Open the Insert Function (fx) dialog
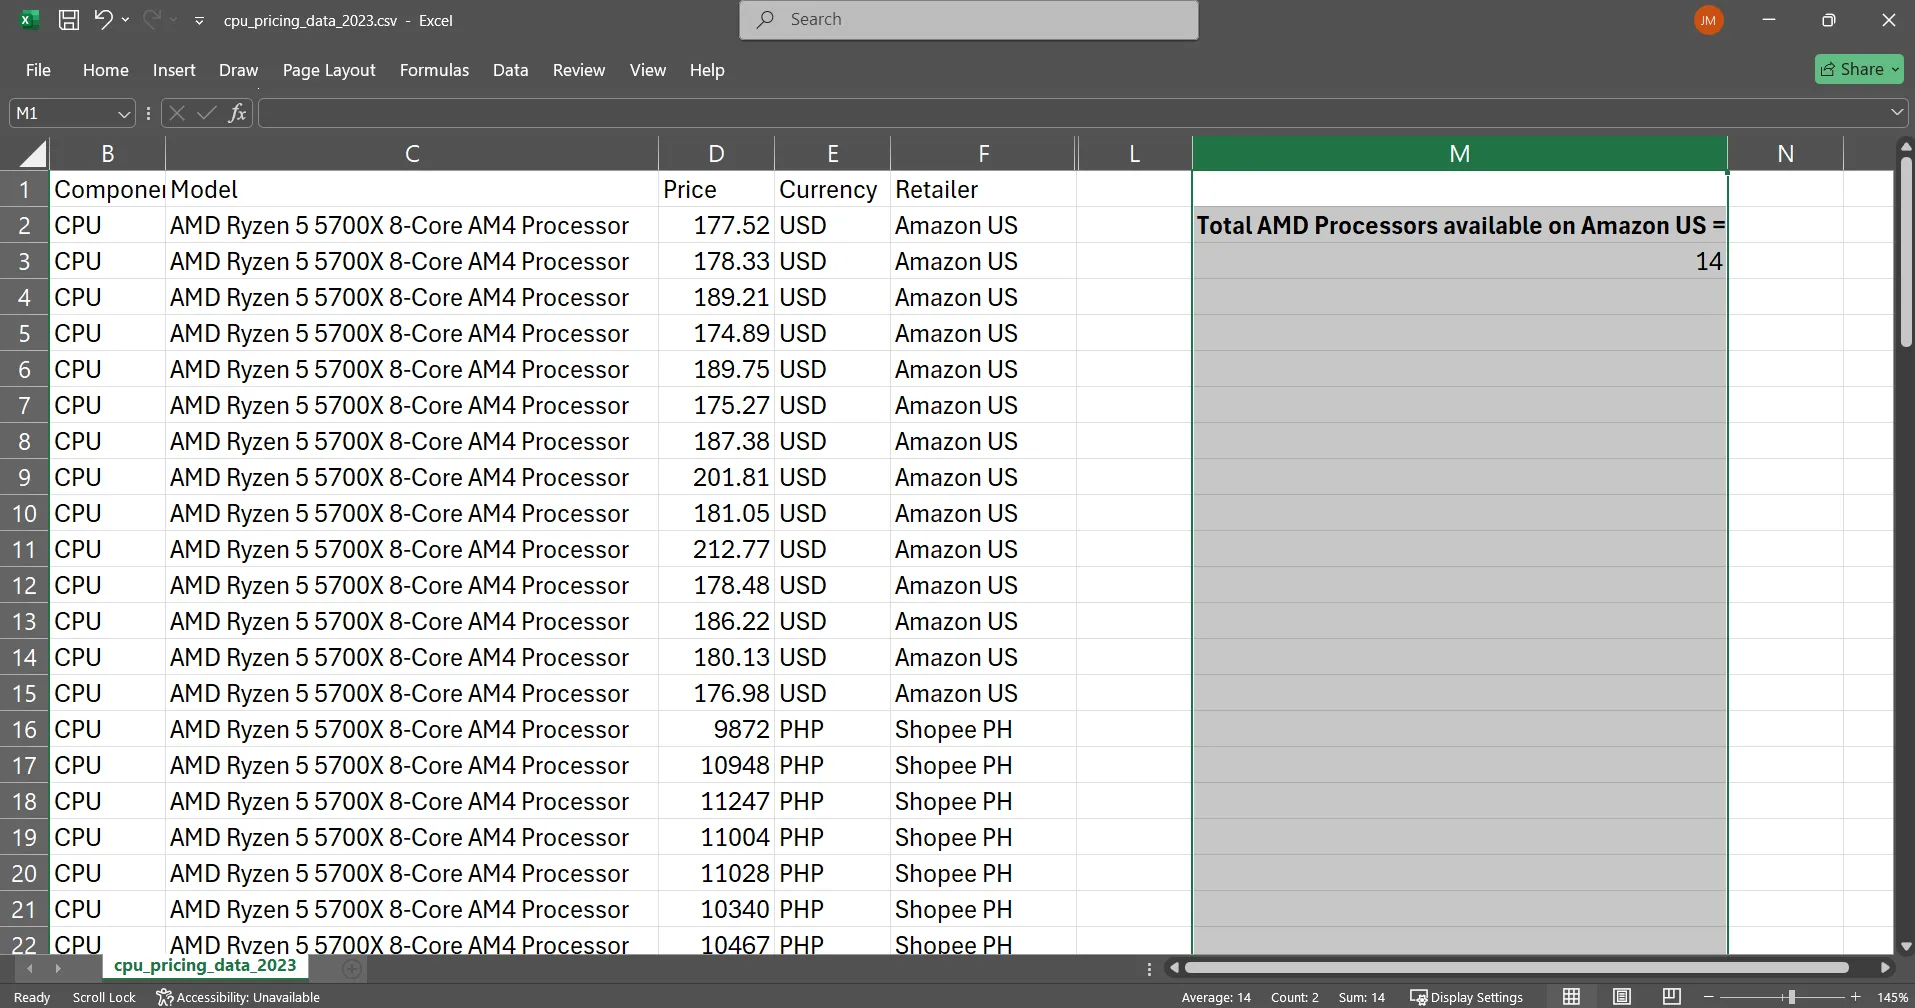 pyautogui.click(x=237, y=112)
